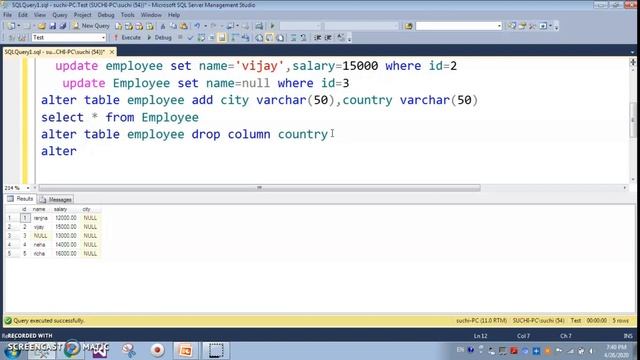Click the Snipping Tool taskbar icon
The width and height of the screenshot is (640, 360).
coord(129,350)
